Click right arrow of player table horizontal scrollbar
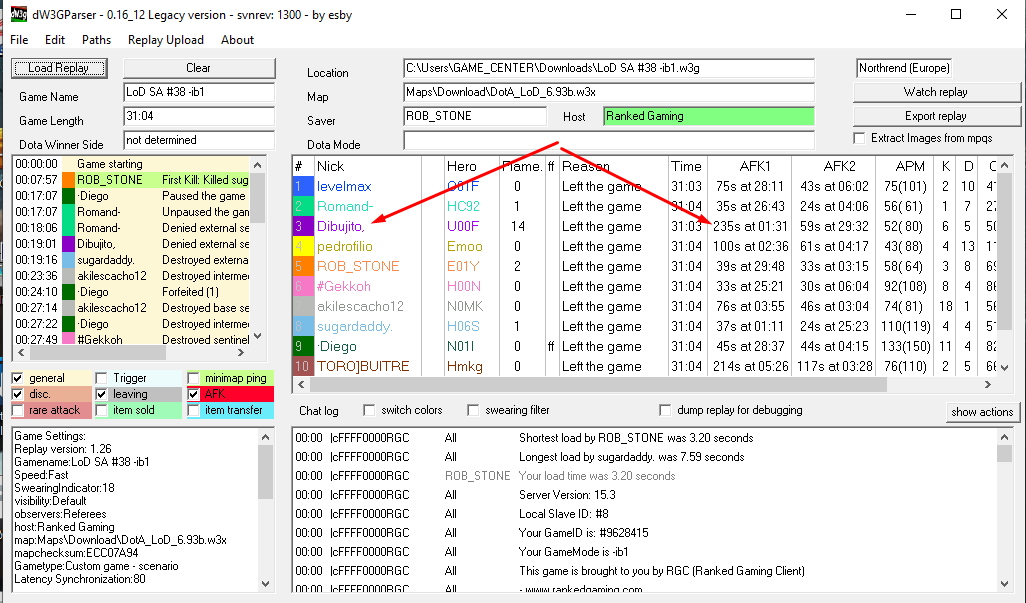 click(988, 385)
